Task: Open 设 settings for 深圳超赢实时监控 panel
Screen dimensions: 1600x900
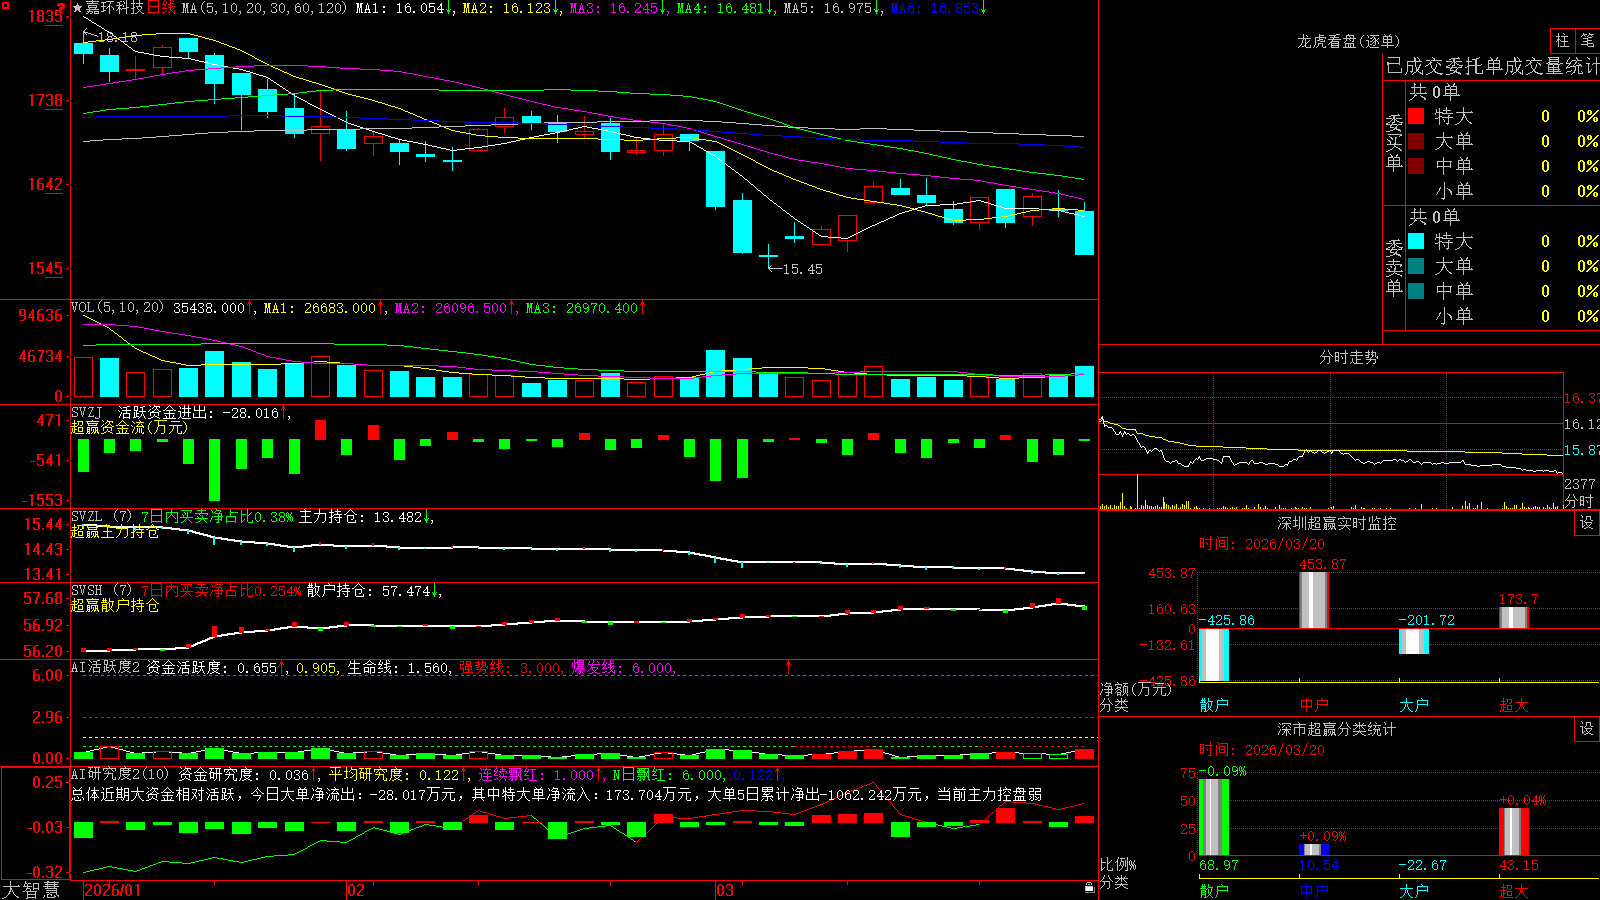Action: pos(1587,524)
